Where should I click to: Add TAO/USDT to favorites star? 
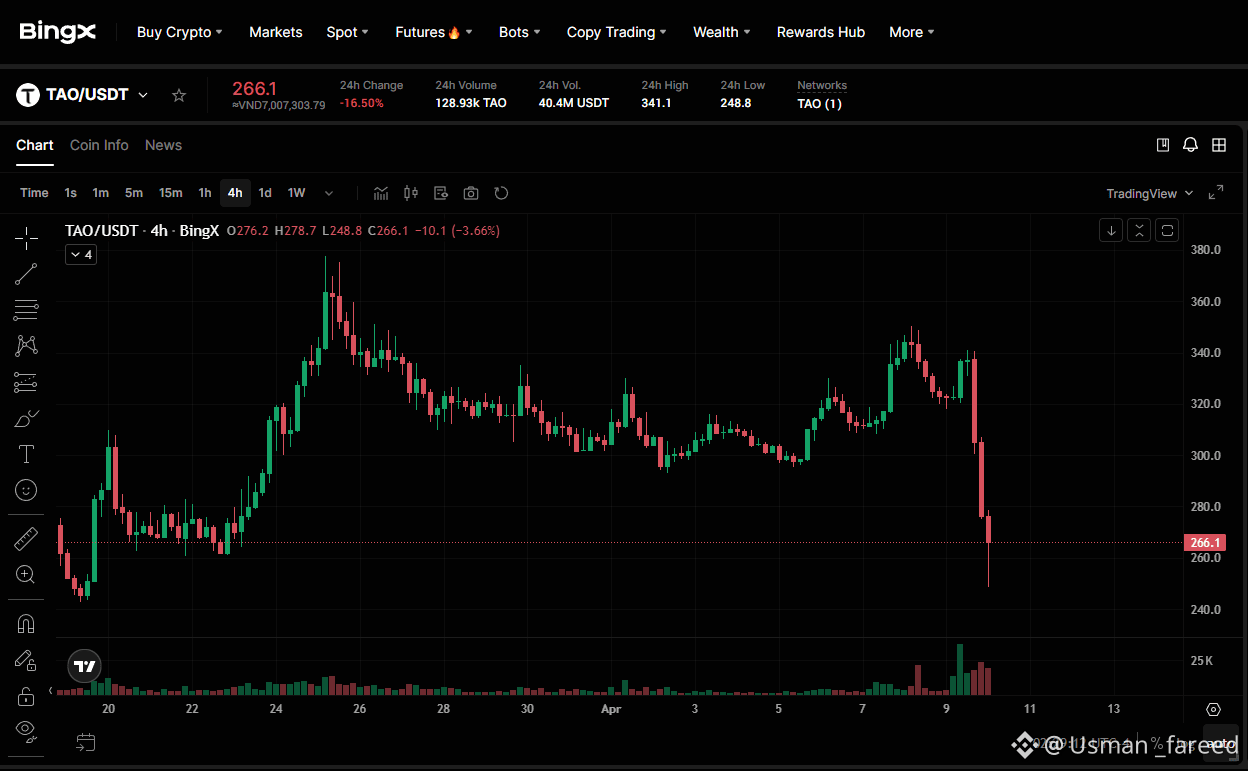pos(179,95)
